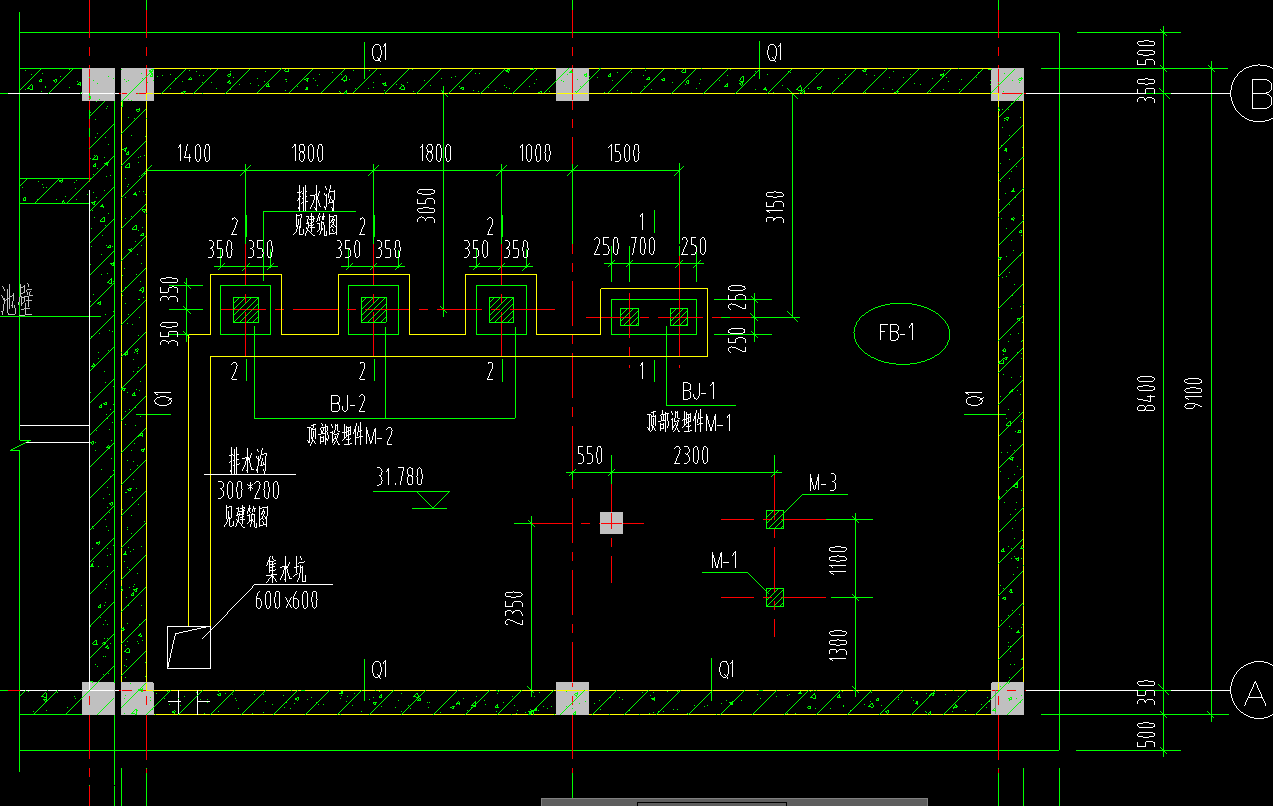Click the 300*200 drain size text
This screenshot has width=1273, height=806.
click(249, 490)
